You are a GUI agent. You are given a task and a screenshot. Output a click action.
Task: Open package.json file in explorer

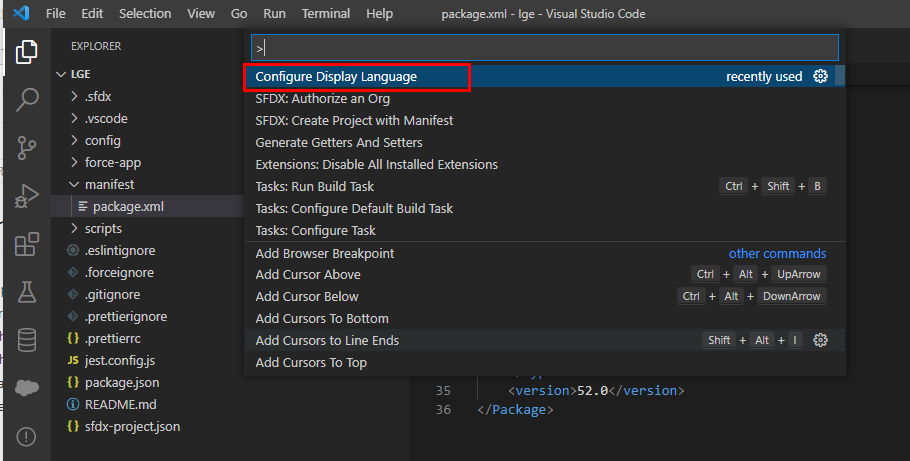(121, 382)
